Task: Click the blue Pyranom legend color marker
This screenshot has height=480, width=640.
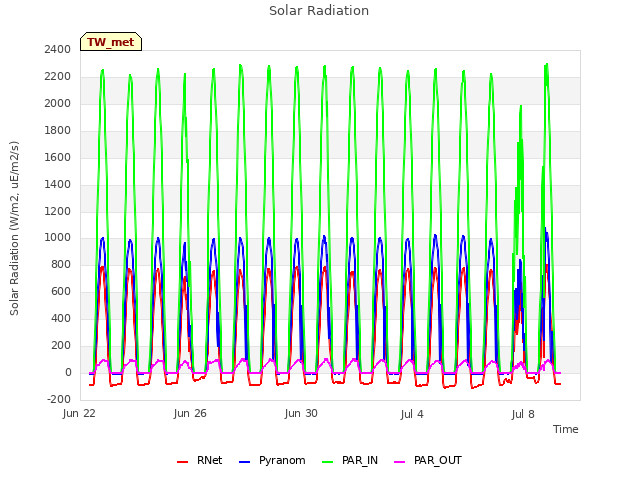Action: click(244, 462)
